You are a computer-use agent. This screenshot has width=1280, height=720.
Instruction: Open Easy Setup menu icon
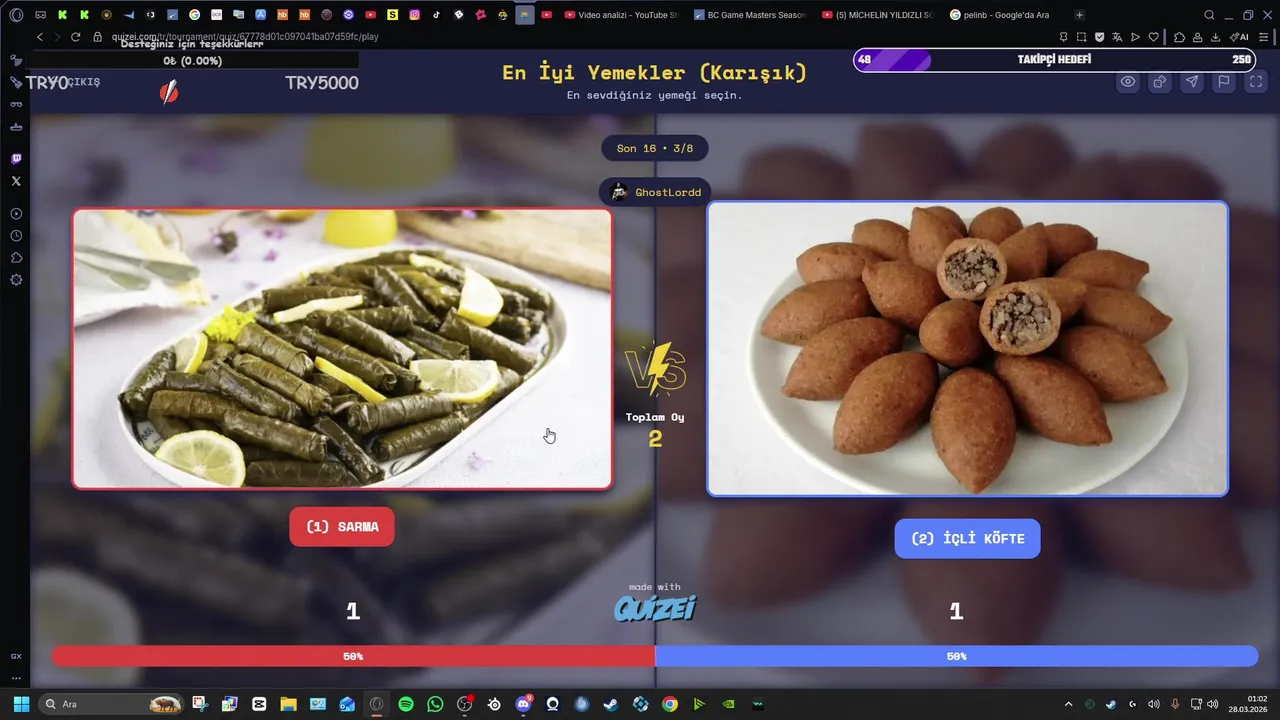click(x=1263, y=37)
